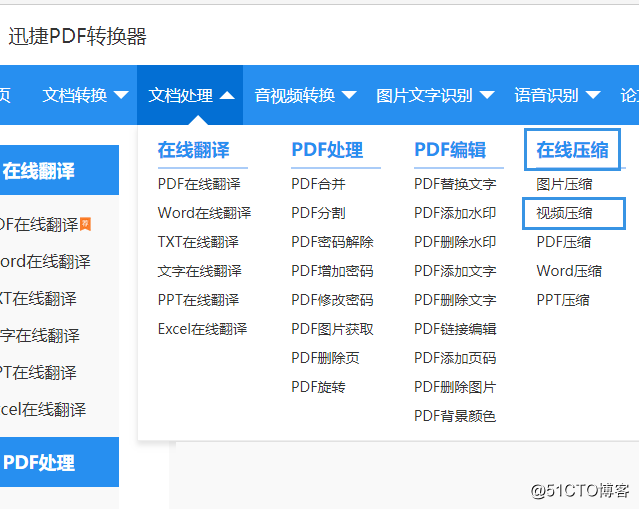This screenshot has height=509, width=639.
Task: Open PDF图片获取
Action: coord(332,329)
